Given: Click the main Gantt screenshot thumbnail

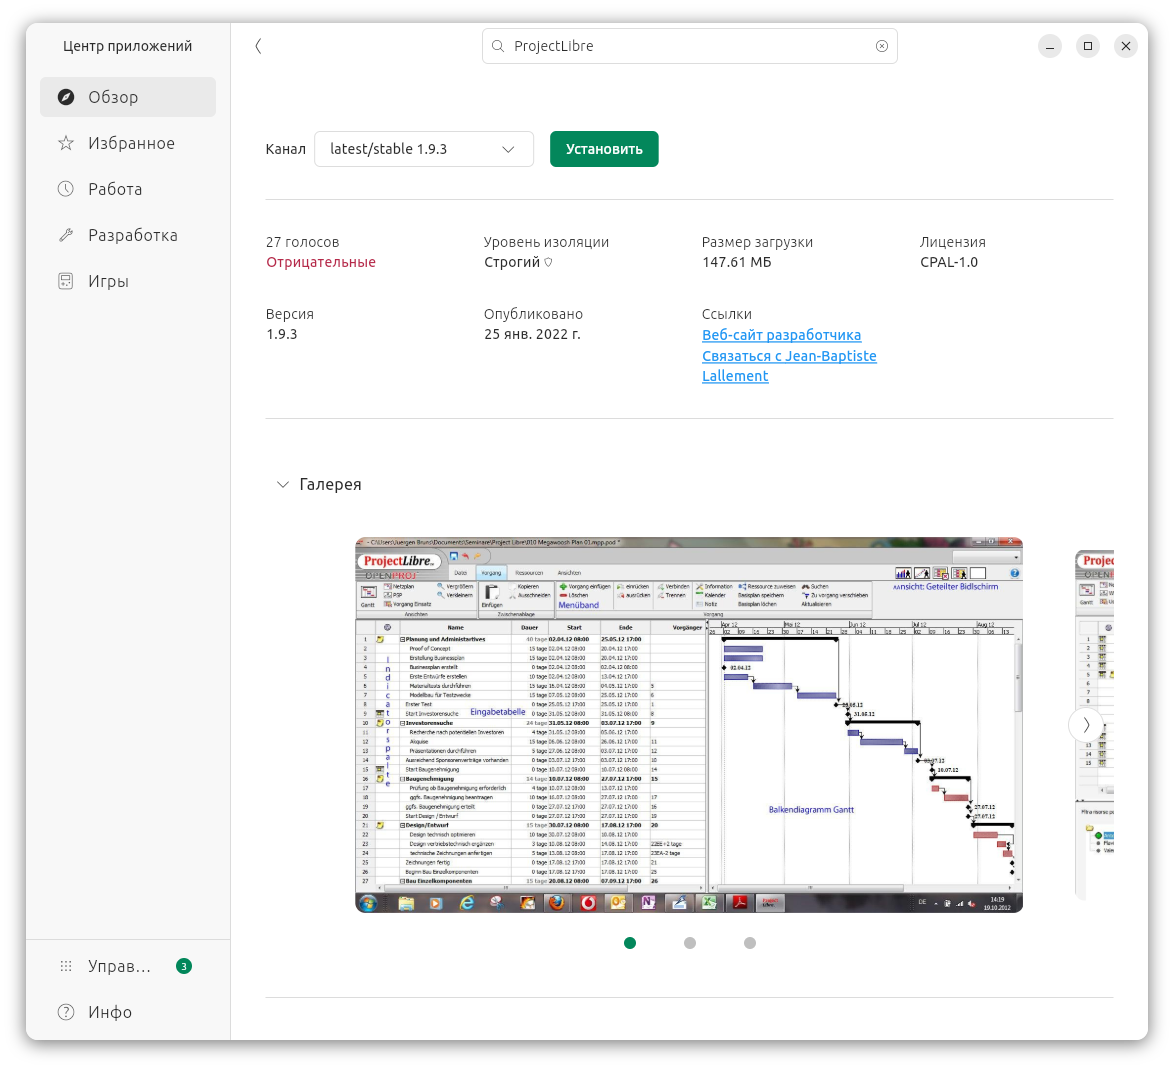Looking at the screenshot, I should pos(688,725).
